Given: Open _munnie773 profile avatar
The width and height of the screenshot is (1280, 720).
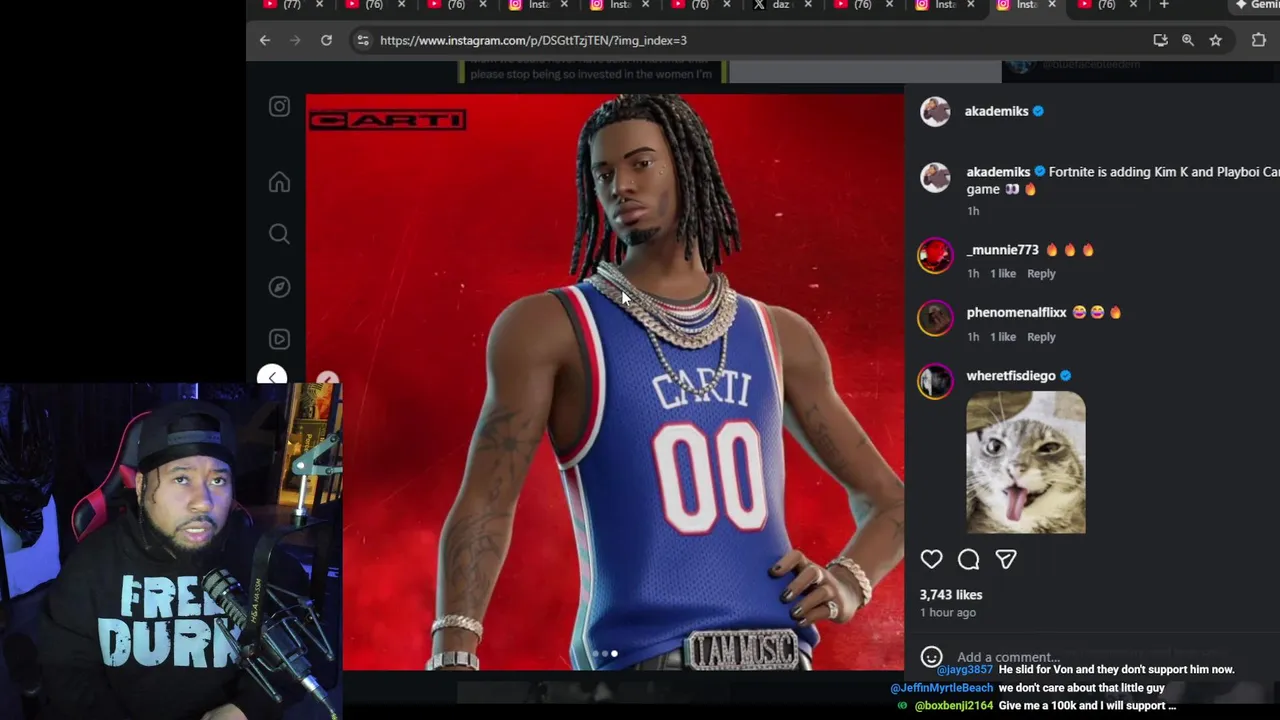Looking at the screenshot, I should tap(935, 255).
